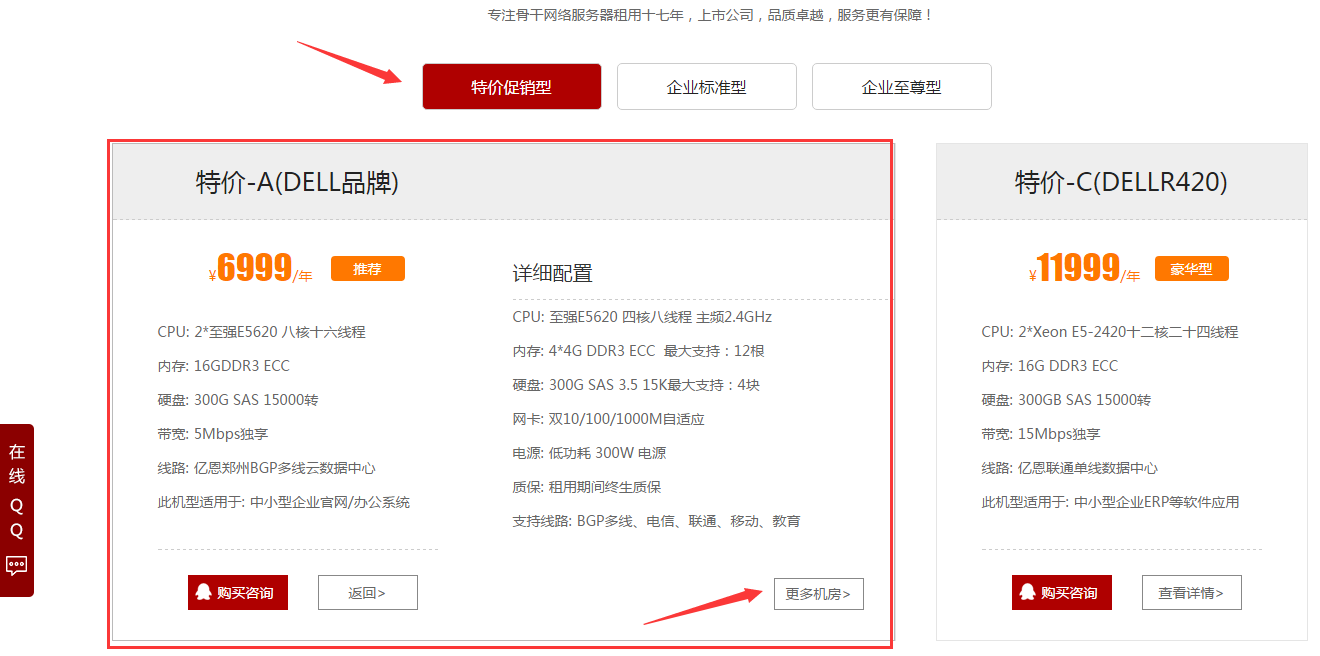This screenshot has height=656, width=1320.
Task: Open 更多机房> for more data centers
Action: (818, 593)
